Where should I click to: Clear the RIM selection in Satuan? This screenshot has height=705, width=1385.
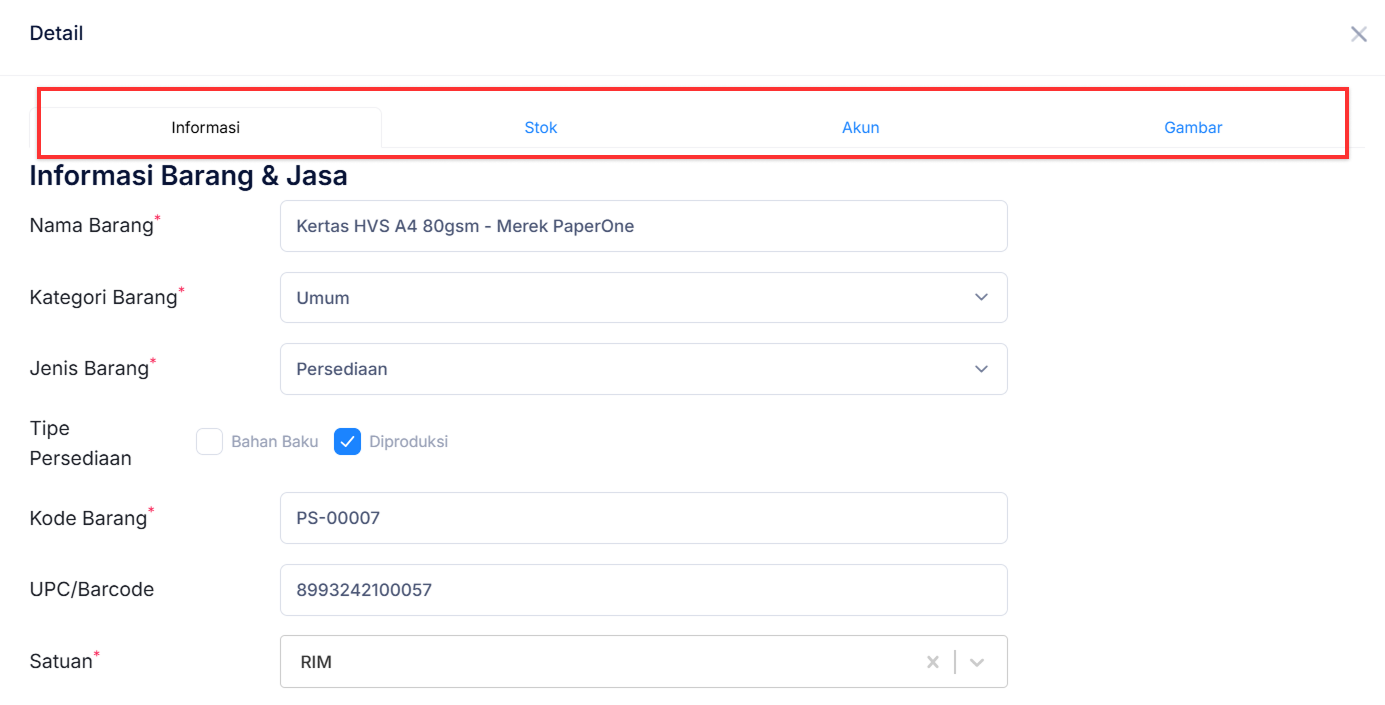click(932, 662)
